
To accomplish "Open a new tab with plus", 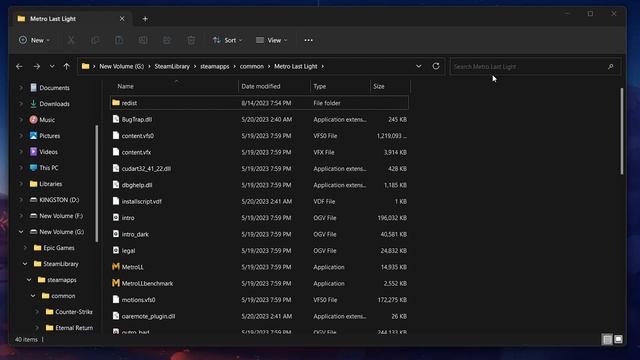I will (x=145, y=19).
